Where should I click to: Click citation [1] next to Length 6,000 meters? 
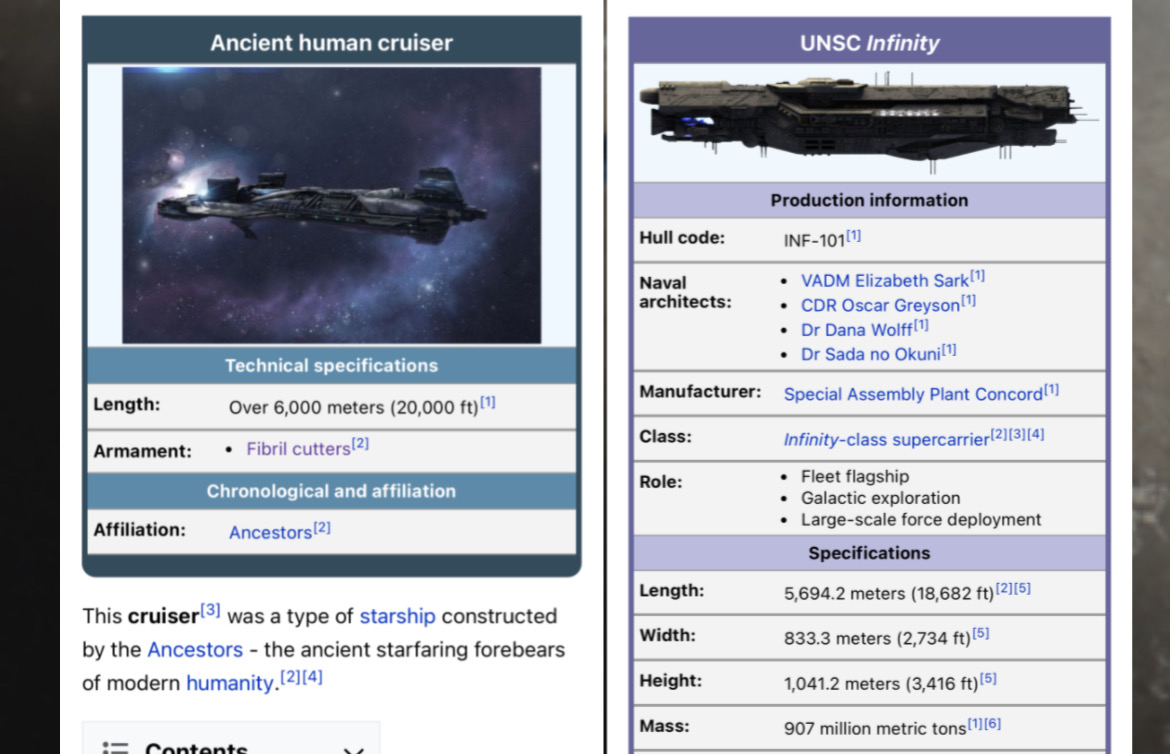(487, 403)
